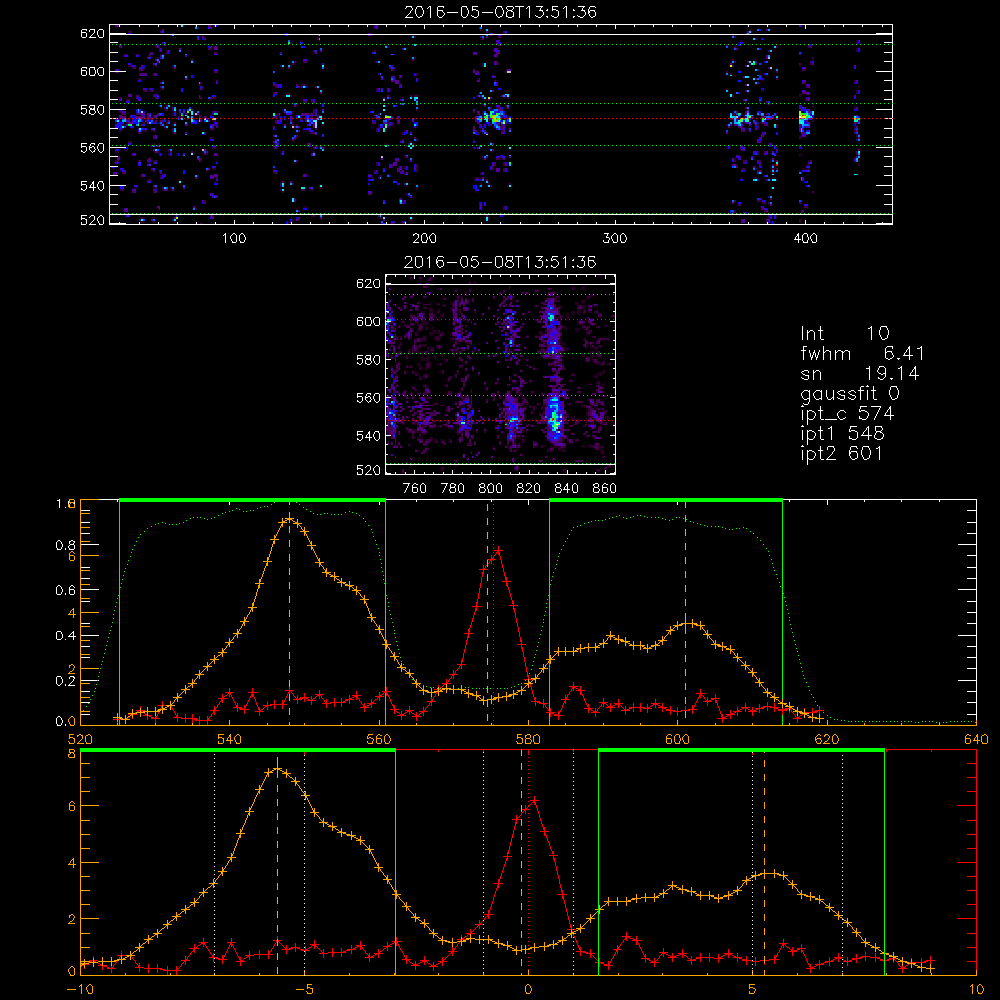1000x1000 pixels.
Task: Click the orange '-5' tick label on bottom plot
Action: click(307, 989)
